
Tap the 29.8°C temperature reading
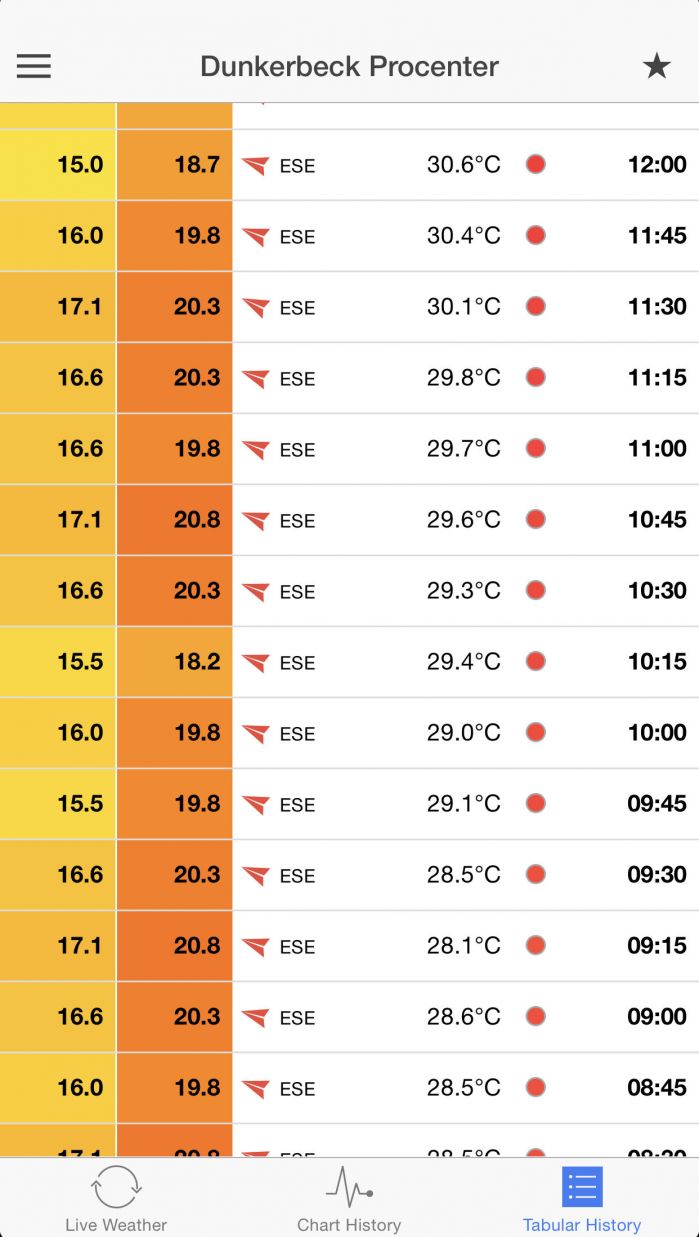[x=463, y=377]
